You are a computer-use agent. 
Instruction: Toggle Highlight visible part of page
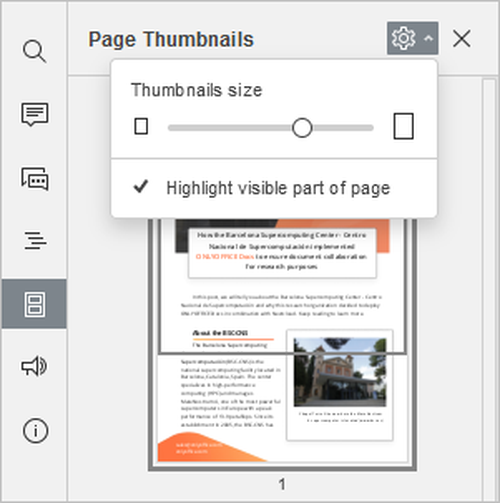274,188
